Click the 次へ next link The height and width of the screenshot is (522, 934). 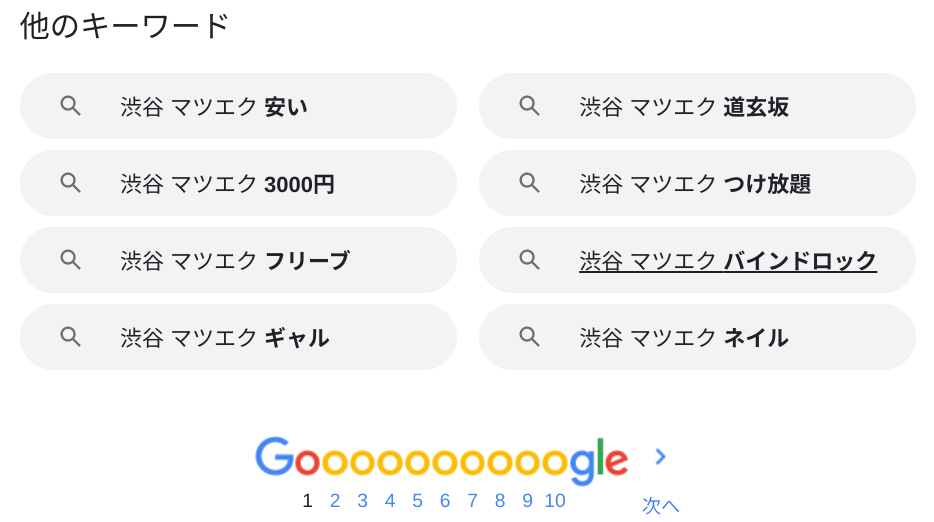660,505
